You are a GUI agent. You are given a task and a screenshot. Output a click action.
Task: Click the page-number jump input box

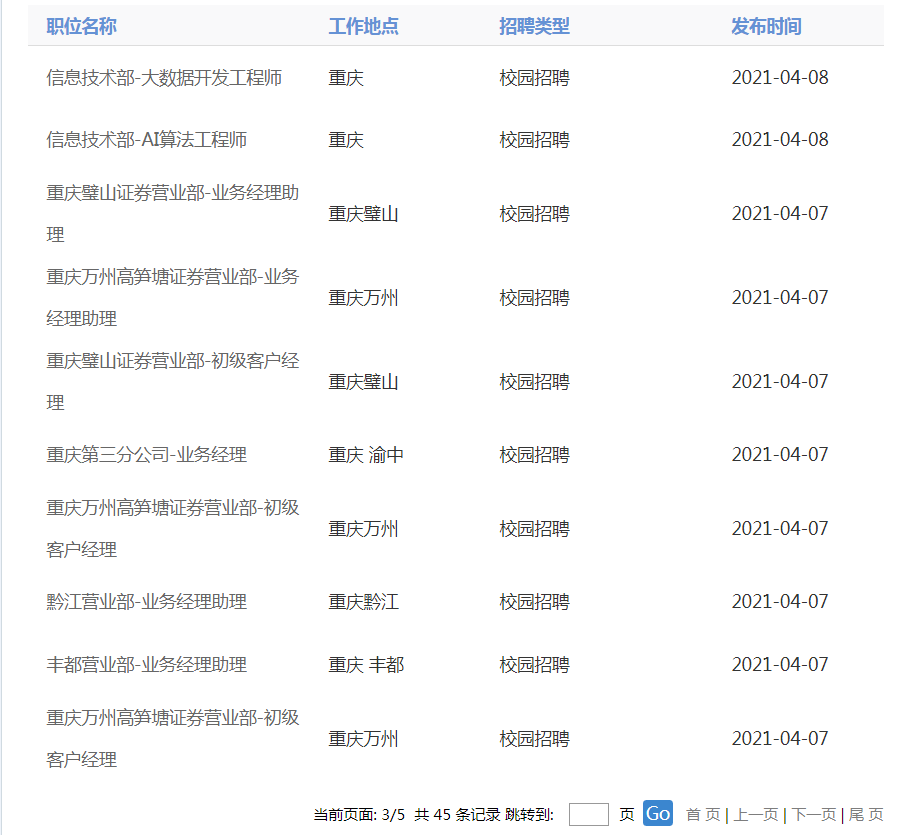[x=588, y=814]
